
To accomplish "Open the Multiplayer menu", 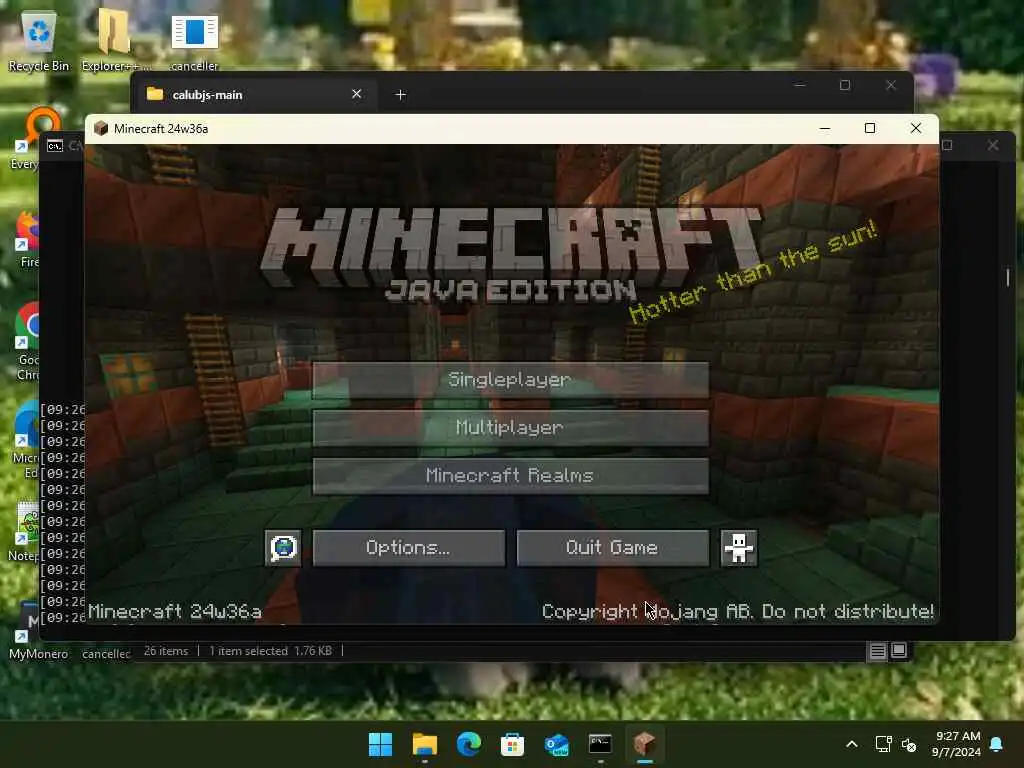I will 510,428.
